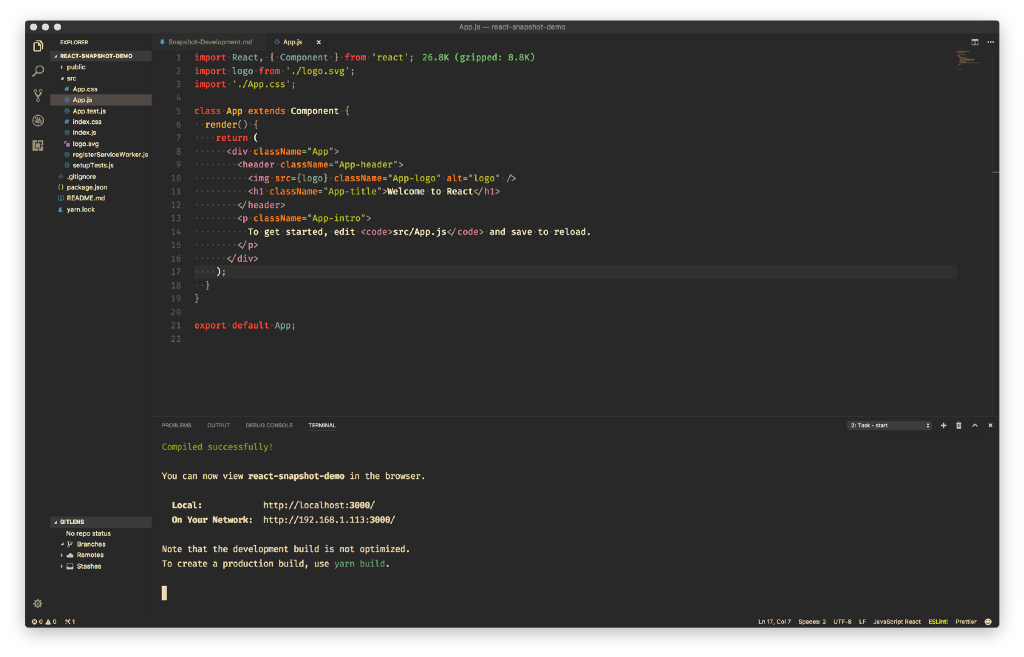Viewport: 1024px width, 657px height.
Task: Toggle Prettier in the status bar
Action: 965,621
